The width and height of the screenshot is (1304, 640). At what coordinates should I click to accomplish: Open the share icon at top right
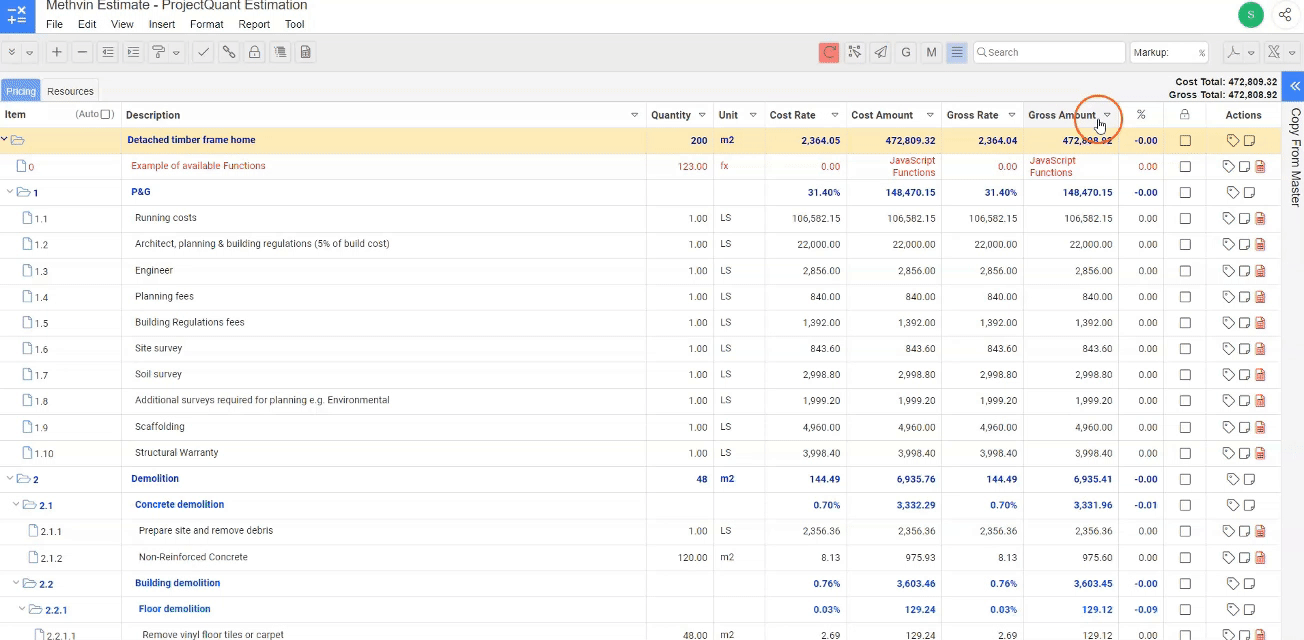coord(1284,15)
